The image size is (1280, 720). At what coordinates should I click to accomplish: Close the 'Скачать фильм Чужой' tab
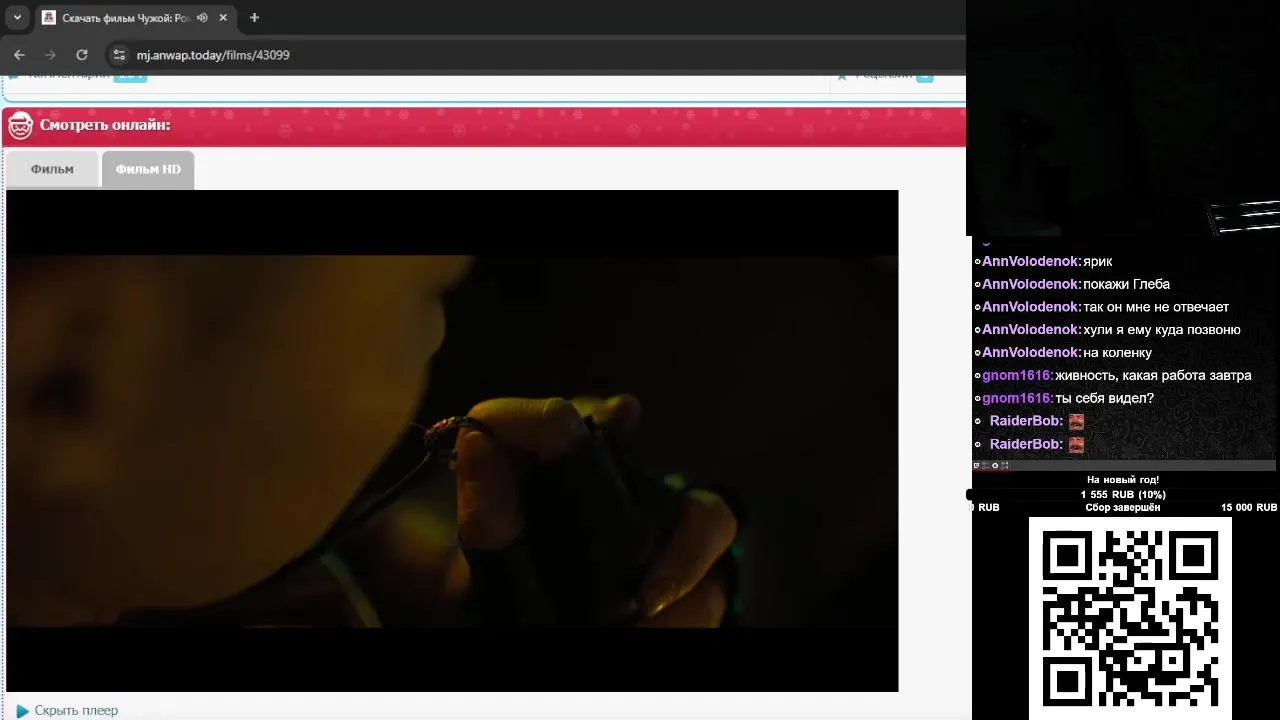224,18
